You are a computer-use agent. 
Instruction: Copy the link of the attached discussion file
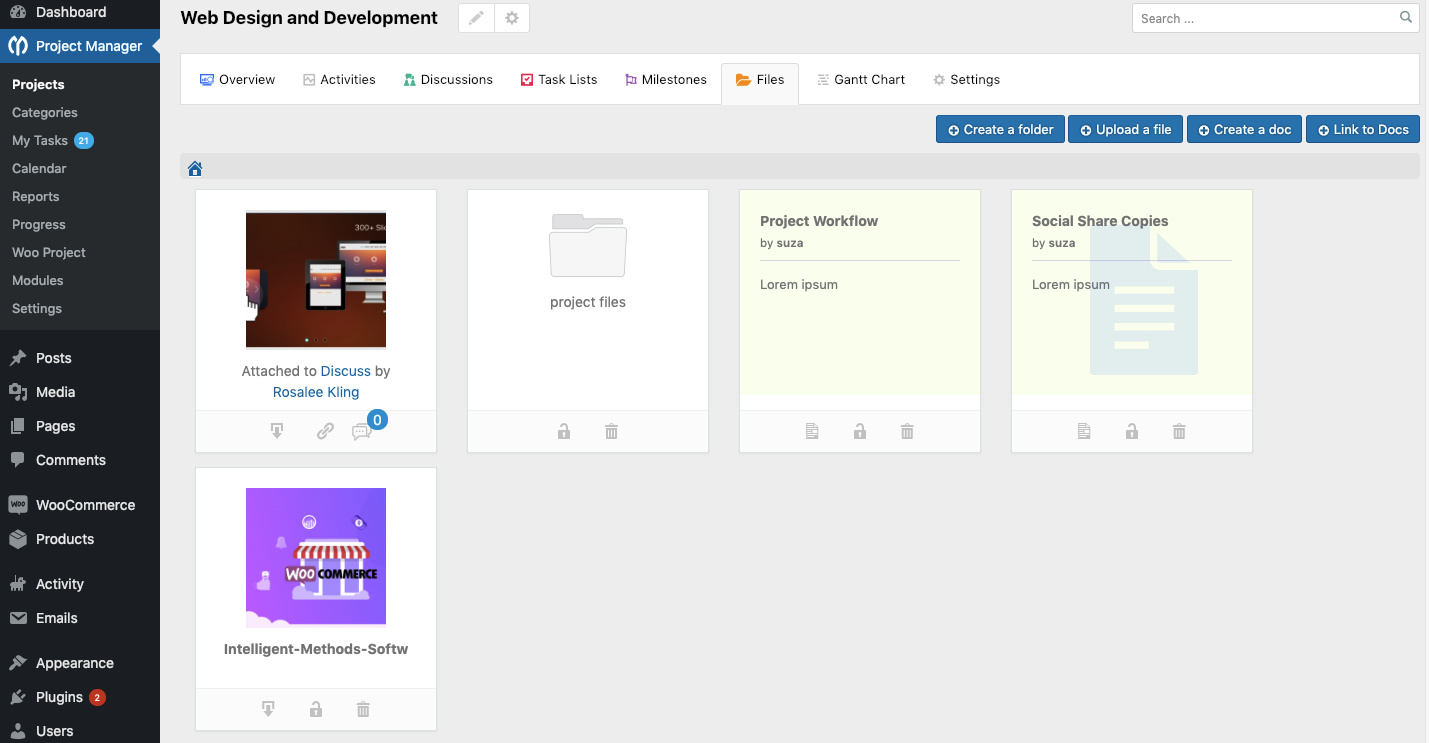pos(324,430)
